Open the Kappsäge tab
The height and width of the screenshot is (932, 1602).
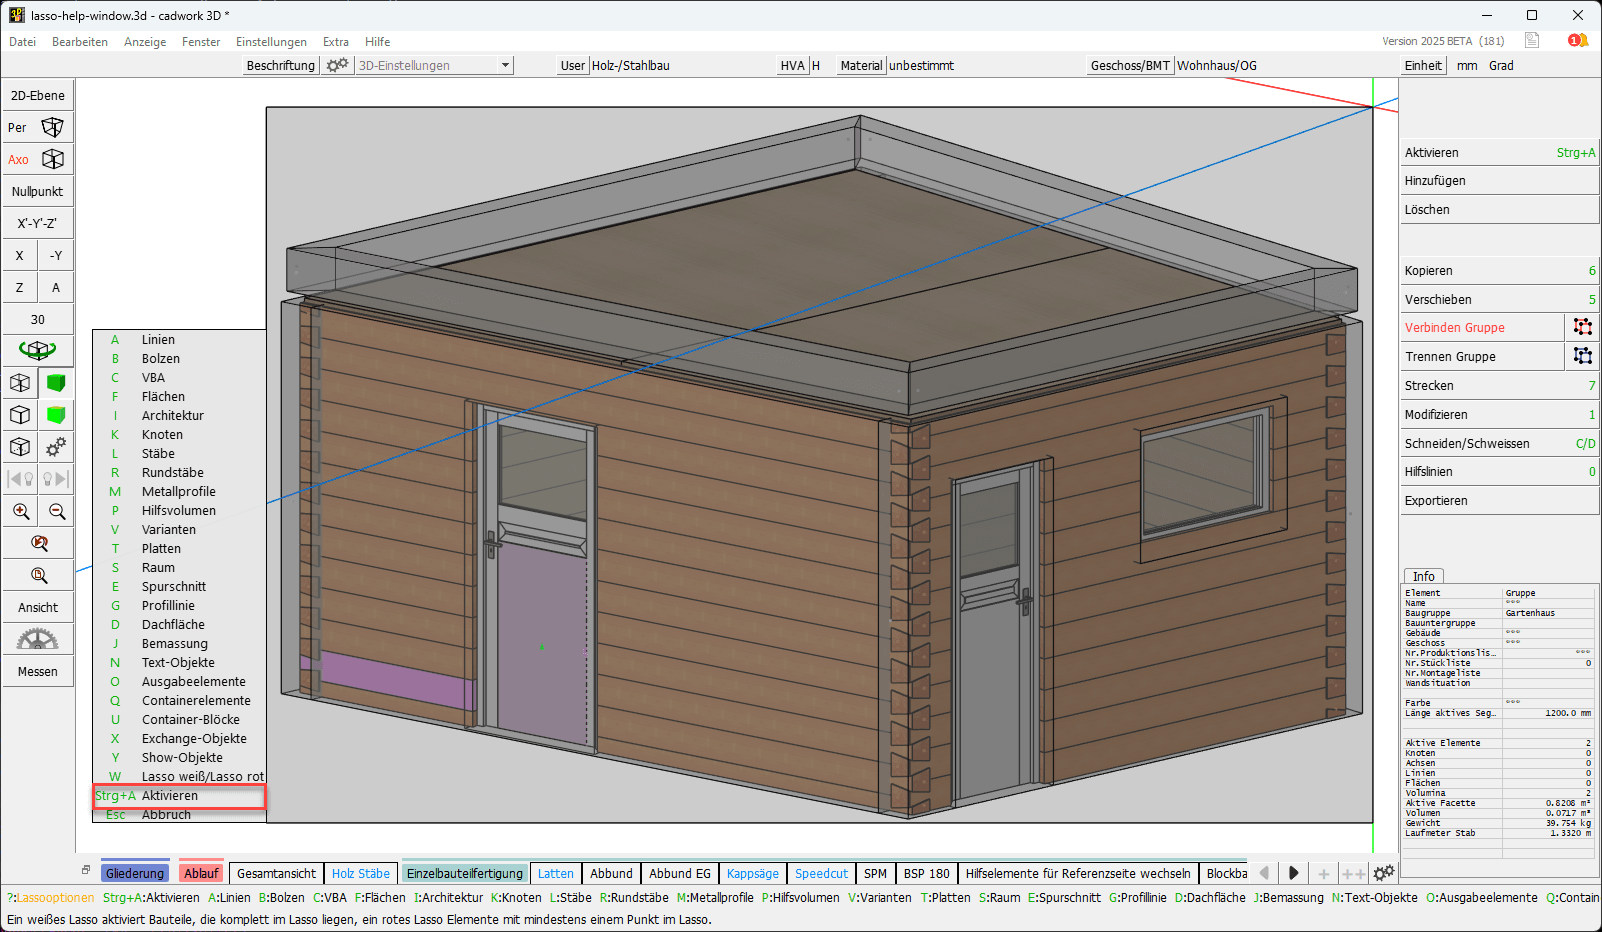[x=753, y=873]
